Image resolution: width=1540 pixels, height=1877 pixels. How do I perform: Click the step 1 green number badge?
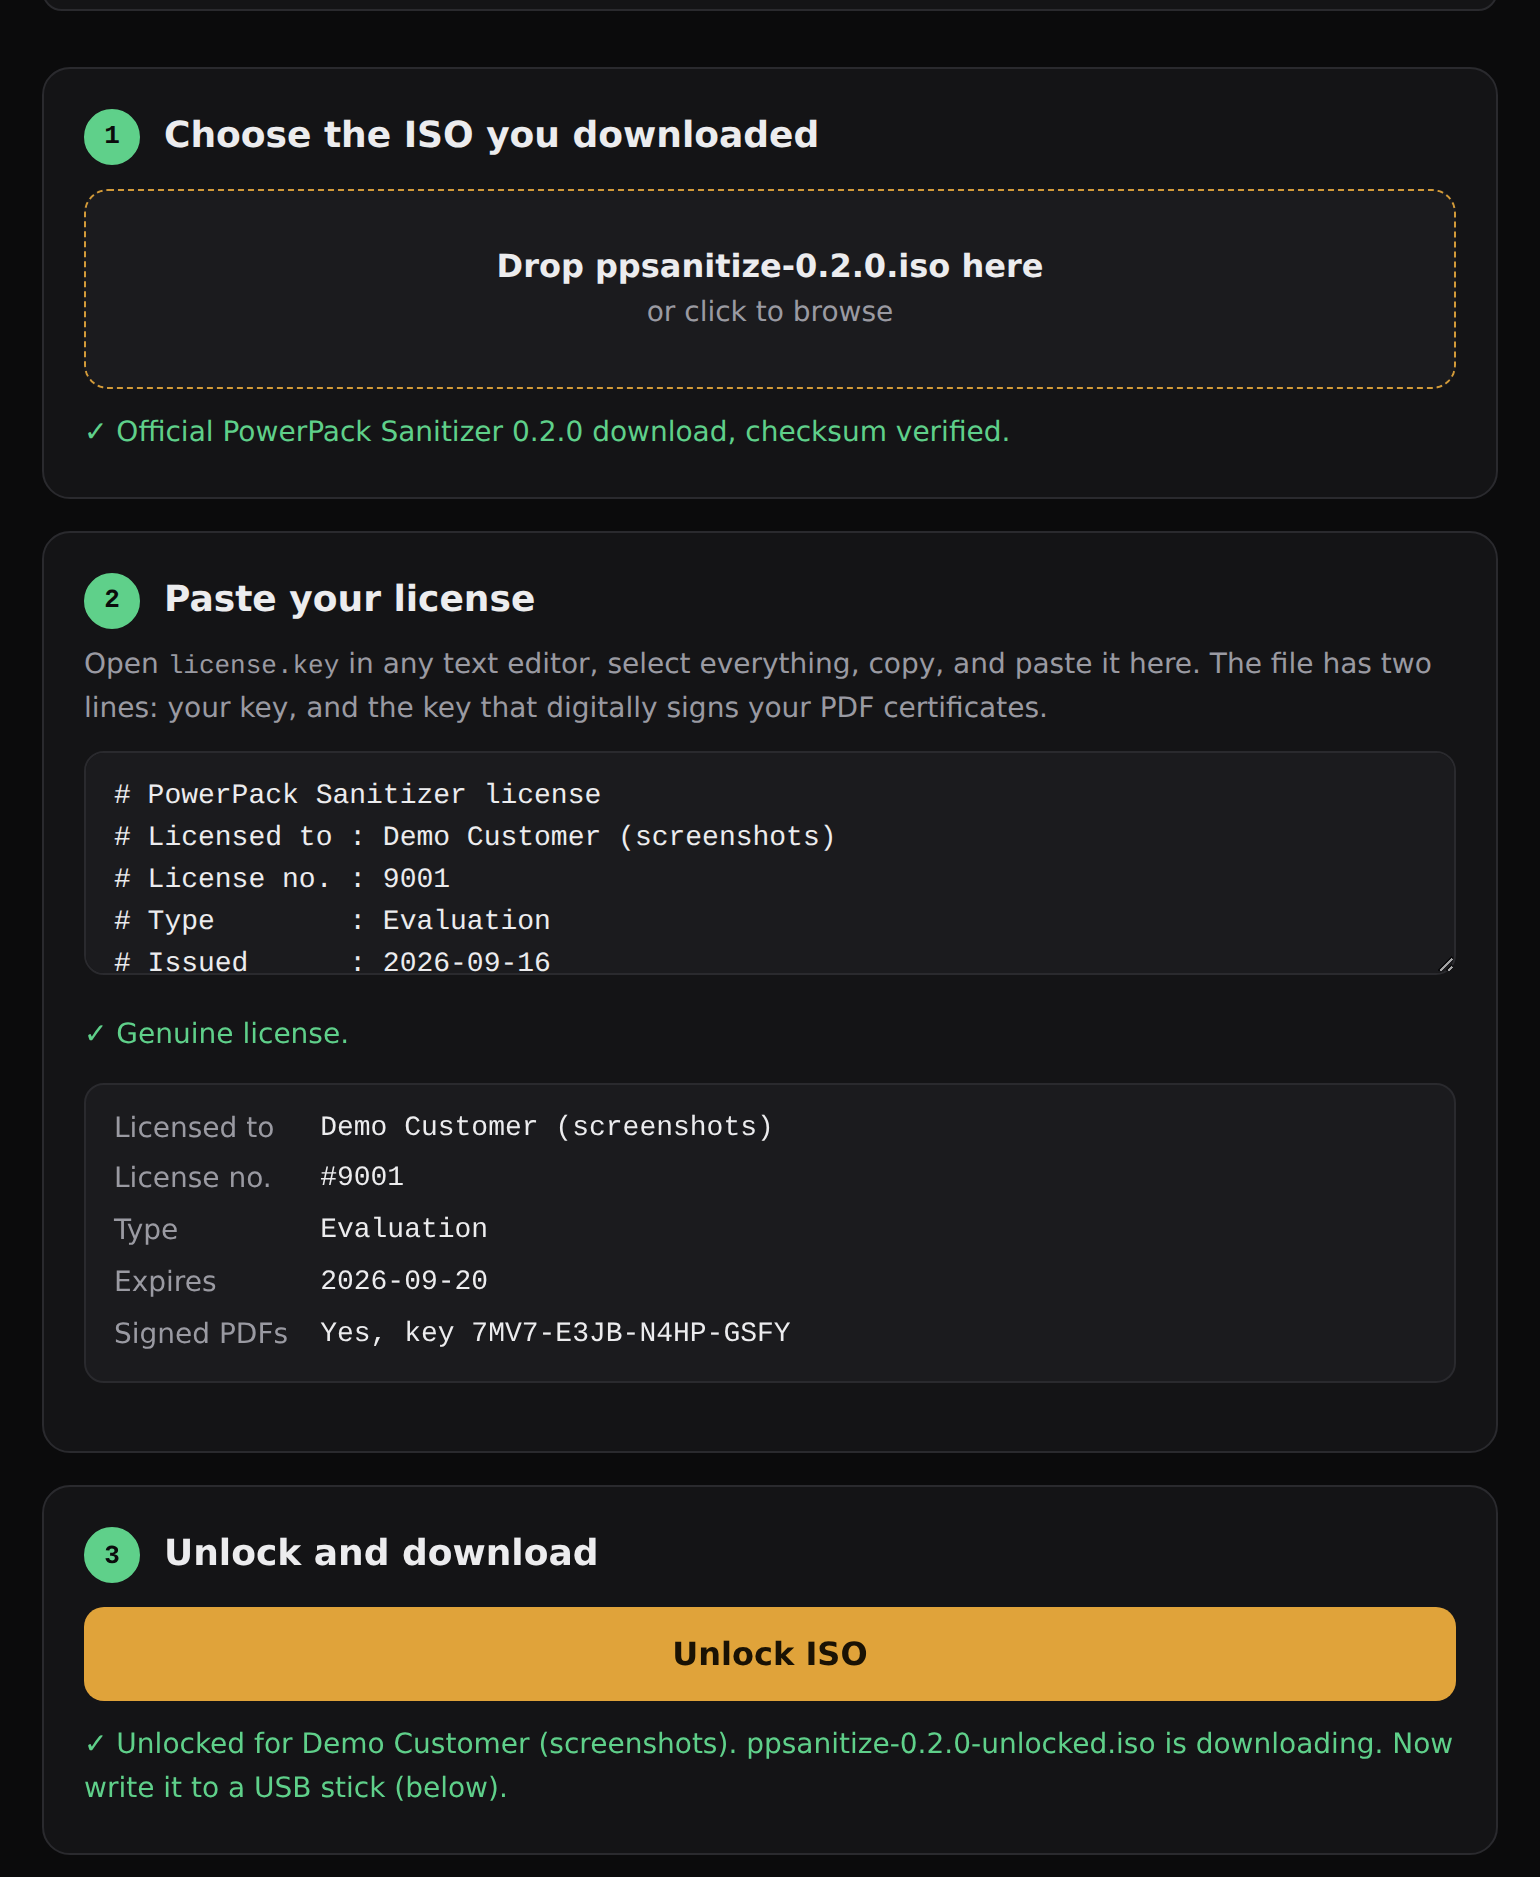[x=112, y=136]
